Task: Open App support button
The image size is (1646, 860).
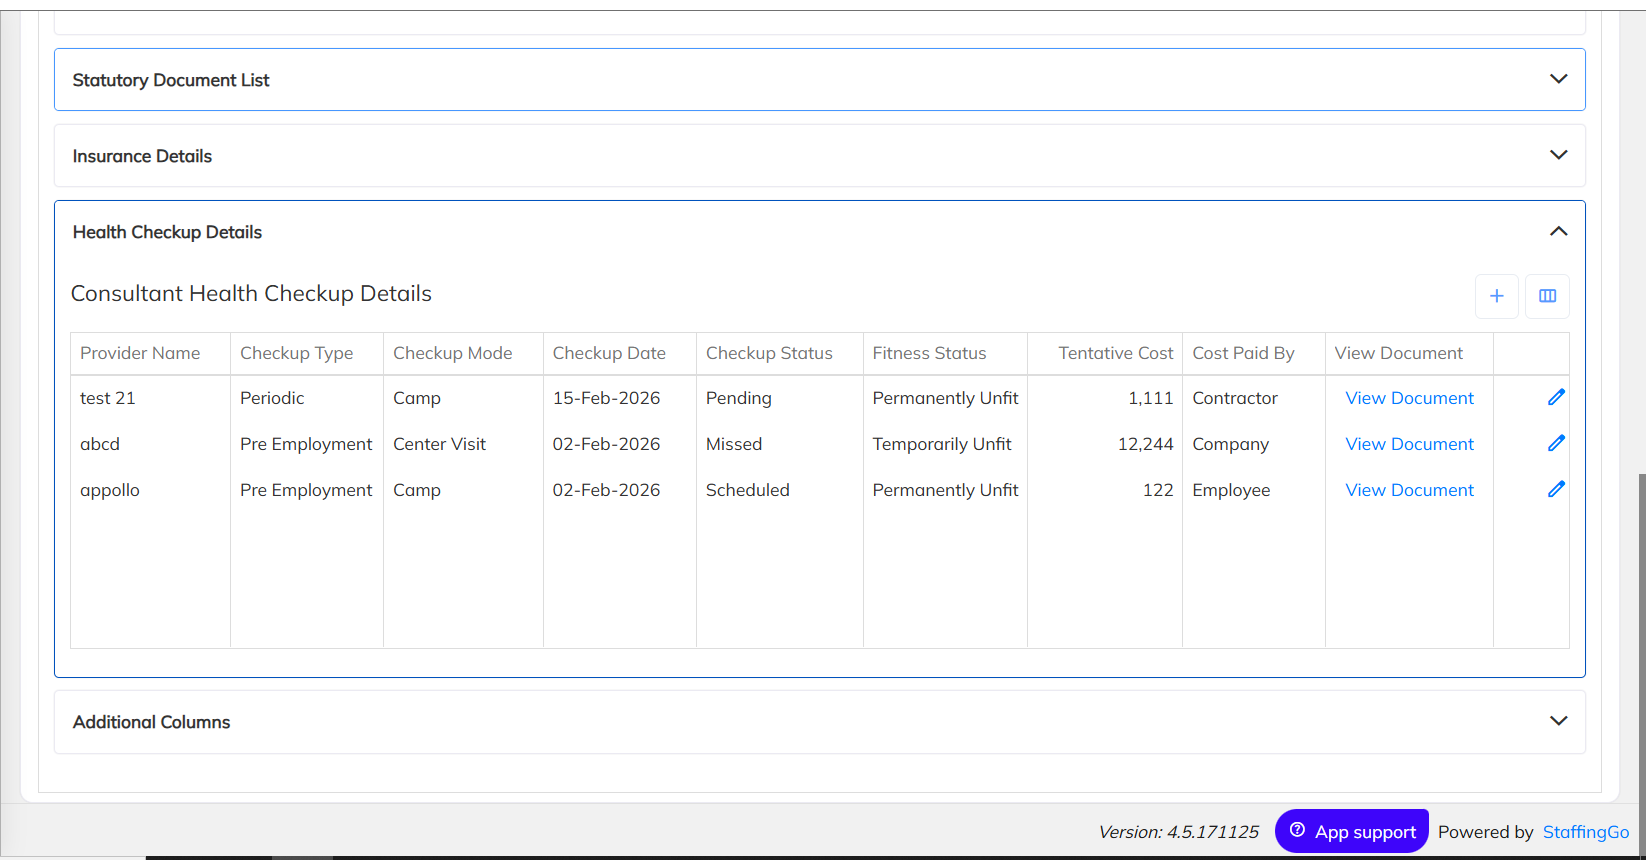Action: [1352, 831]
